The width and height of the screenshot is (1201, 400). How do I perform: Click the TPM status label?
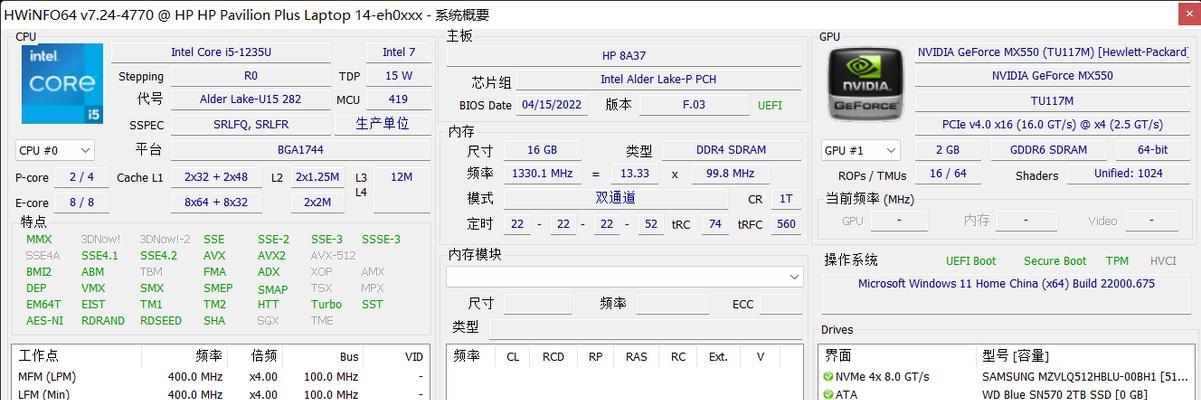point(1117,261)
